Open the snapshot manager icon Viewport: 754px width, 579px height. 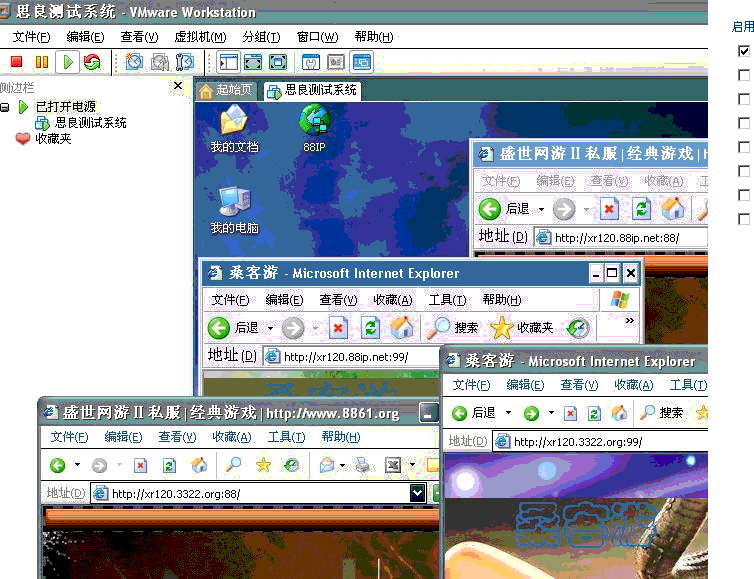185,62
